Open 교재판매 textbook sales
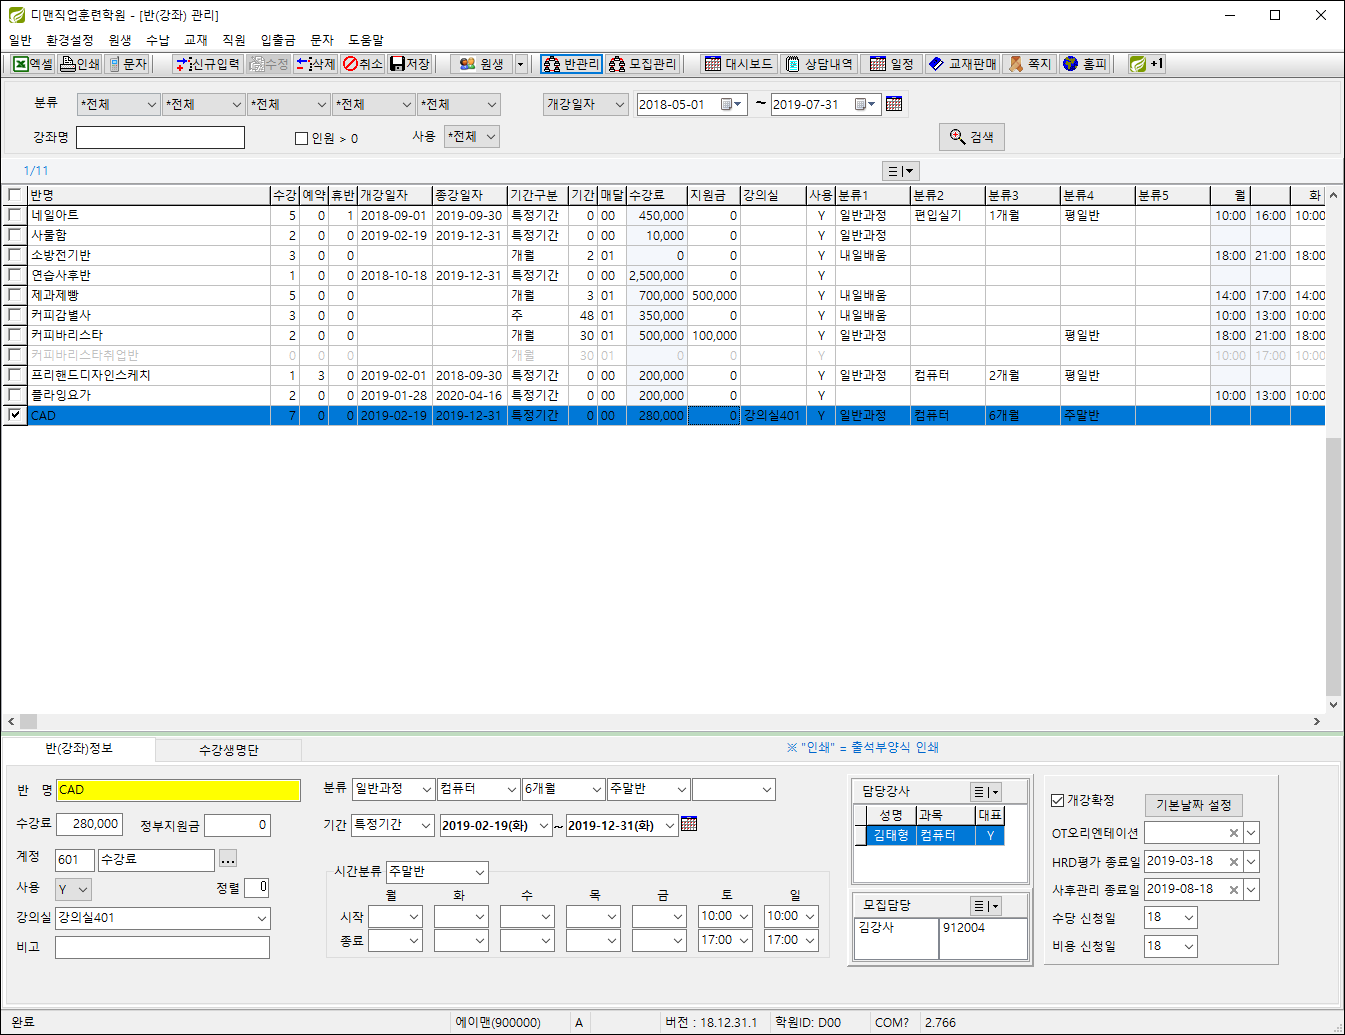Screen dimensions: 1345x1035 962,64
